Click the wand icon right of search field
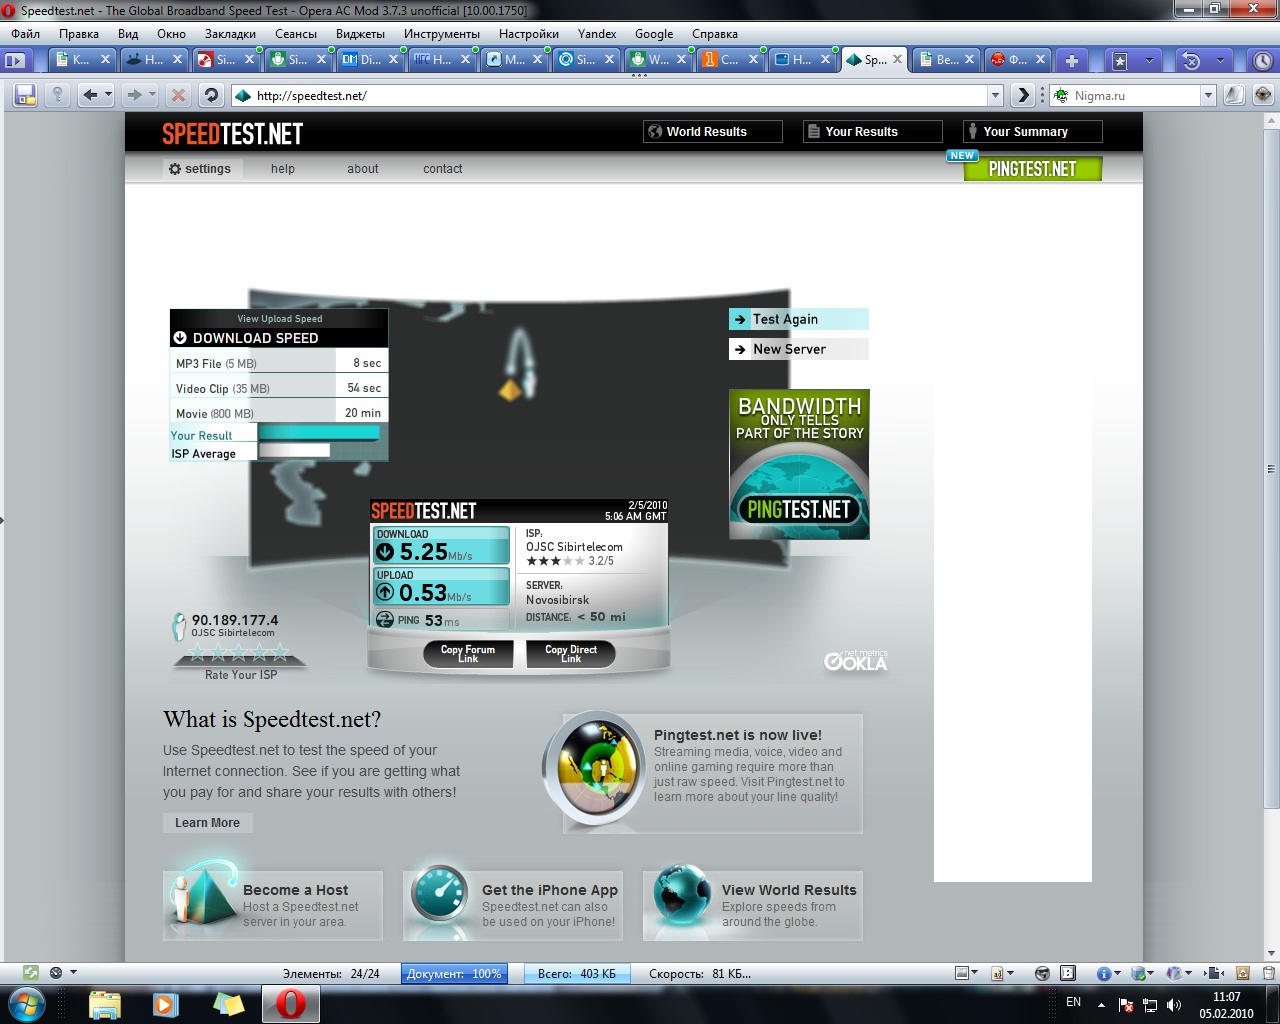The width and height of the screenshot is (1280, 1024). tap(1235, 95)
